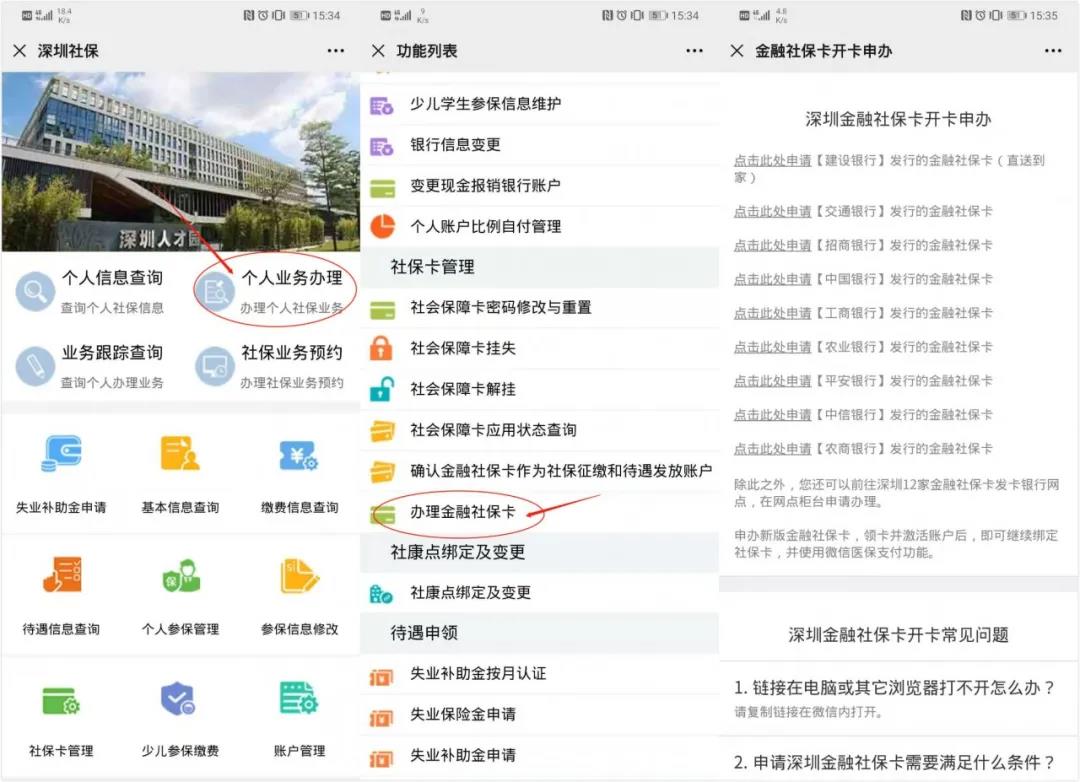Click 点击此处申请 link for 平安银行
Image resolution: width=1080 pixels, height=782 pixels.
coord(772,381)
